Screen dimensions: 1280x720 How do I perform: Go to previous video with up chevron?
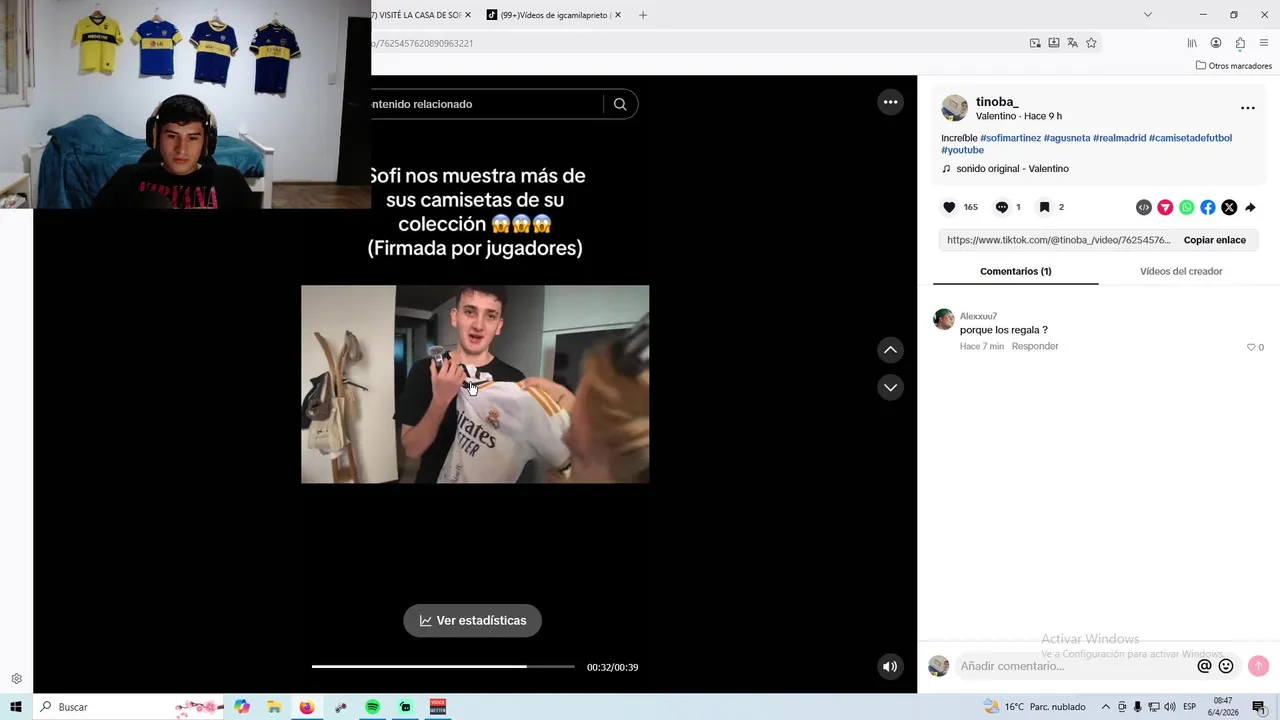[890, 350]
